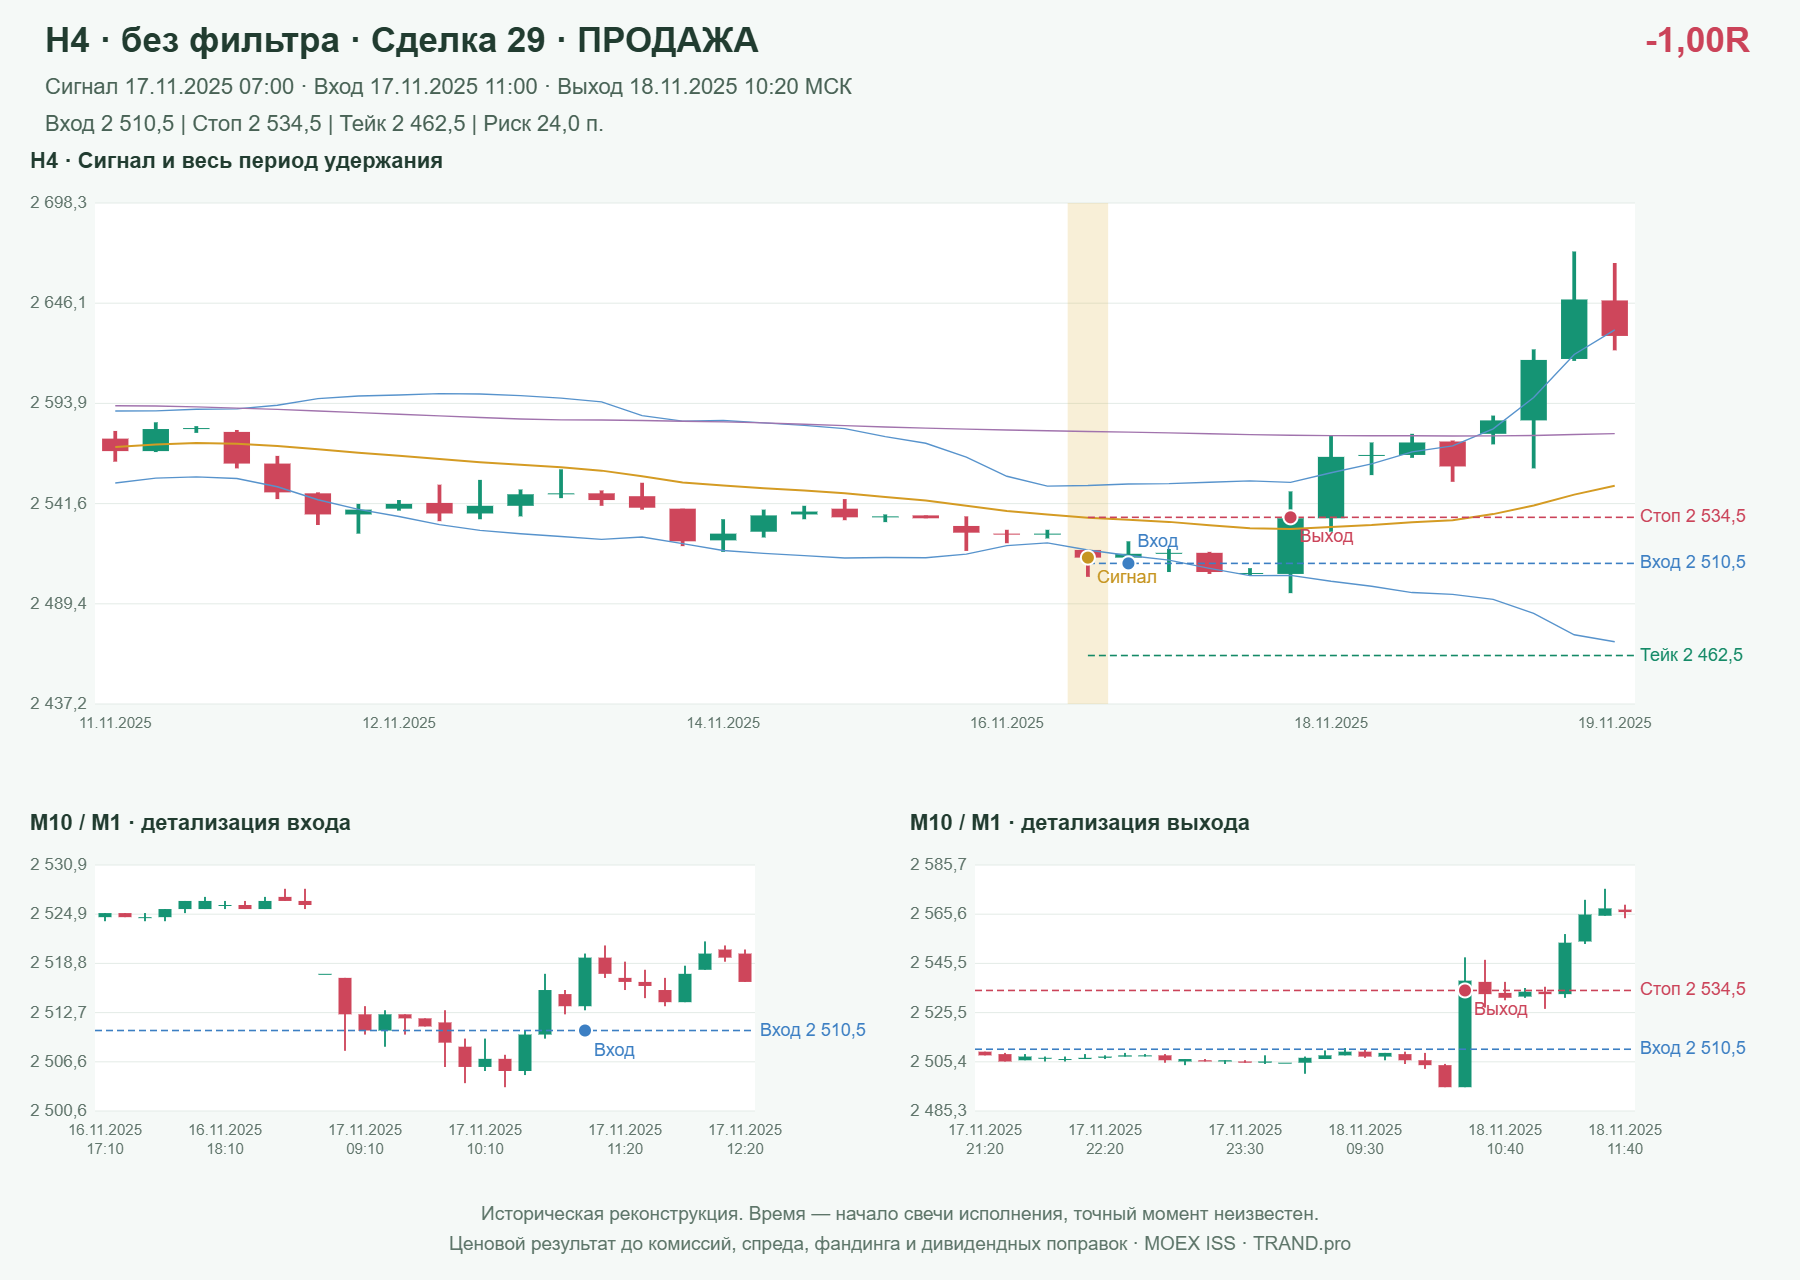Click the orange Сигнал marker dot on H4 chart
The image size is (1800, 1280).
point(1088,558)
